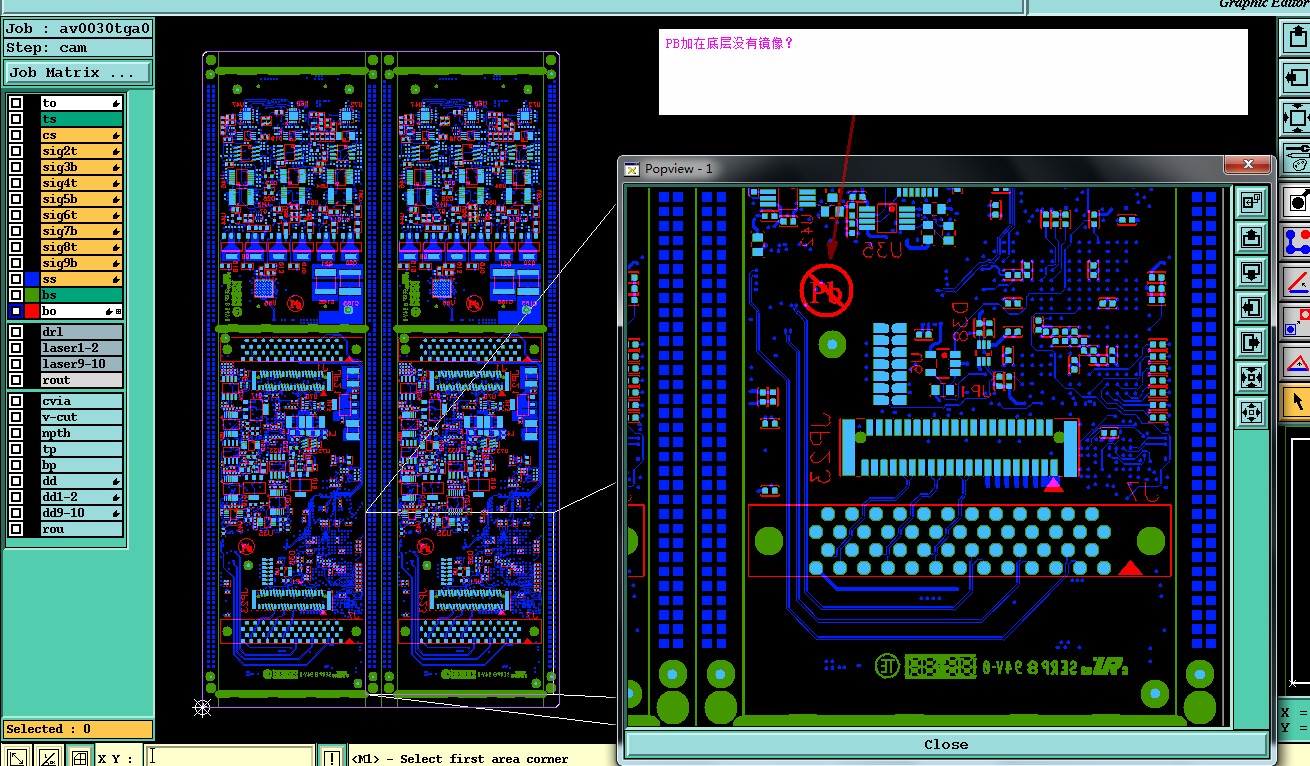Enable the checkbox for layer drl
This screenshot has width=1310, height=766.
point(16,332)
